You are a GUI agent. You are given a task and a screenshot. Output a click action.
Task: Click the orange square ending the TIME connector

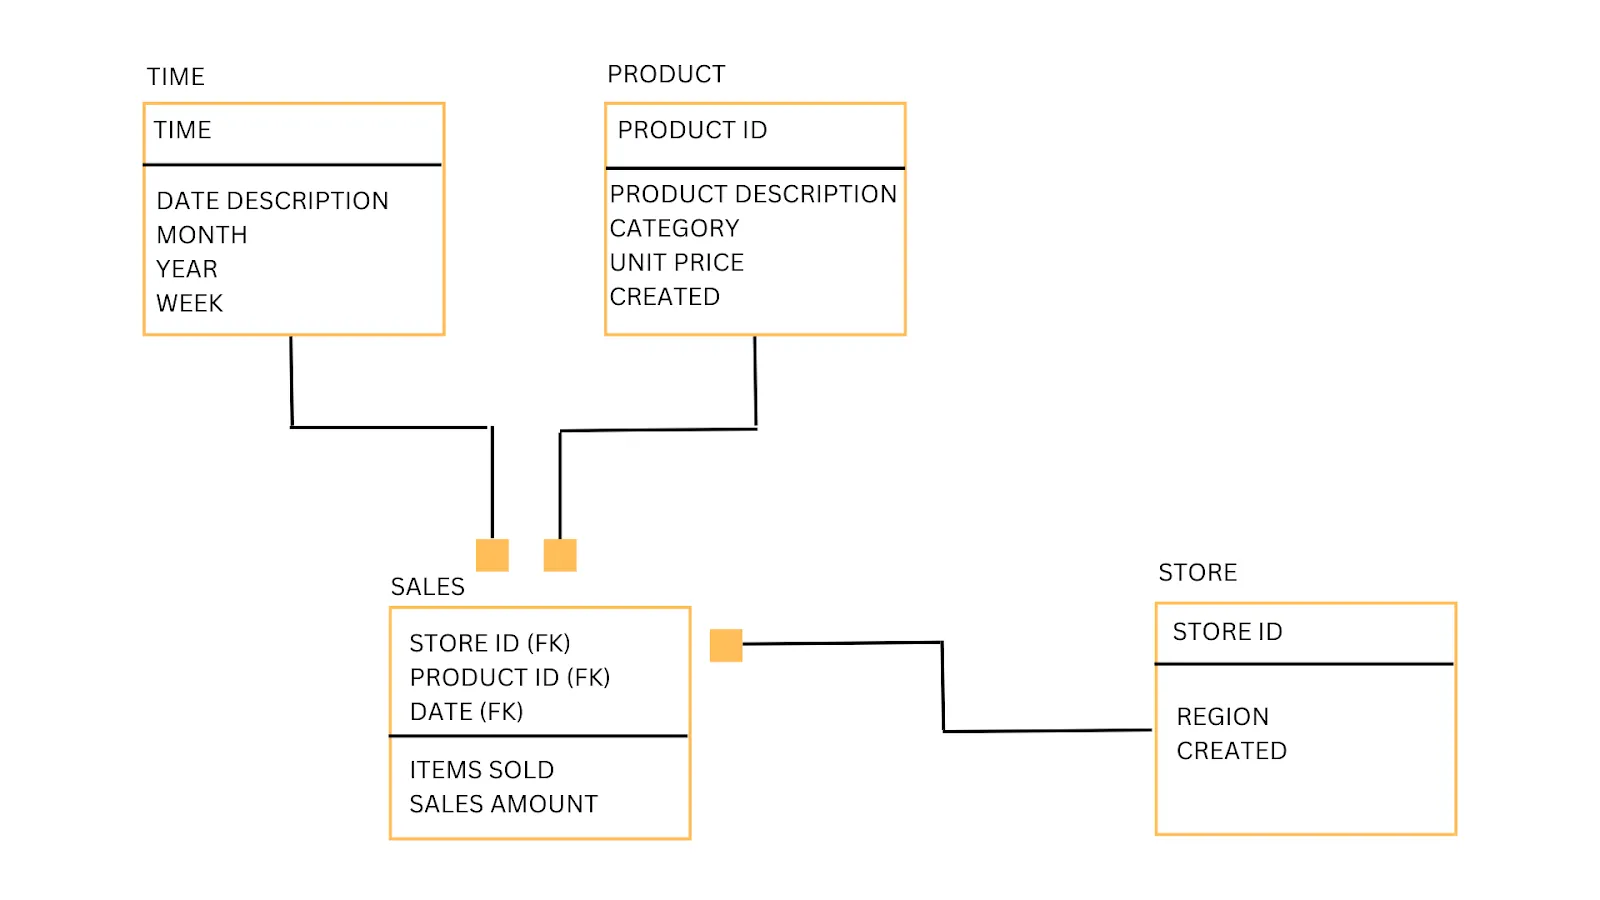[492, 555]
